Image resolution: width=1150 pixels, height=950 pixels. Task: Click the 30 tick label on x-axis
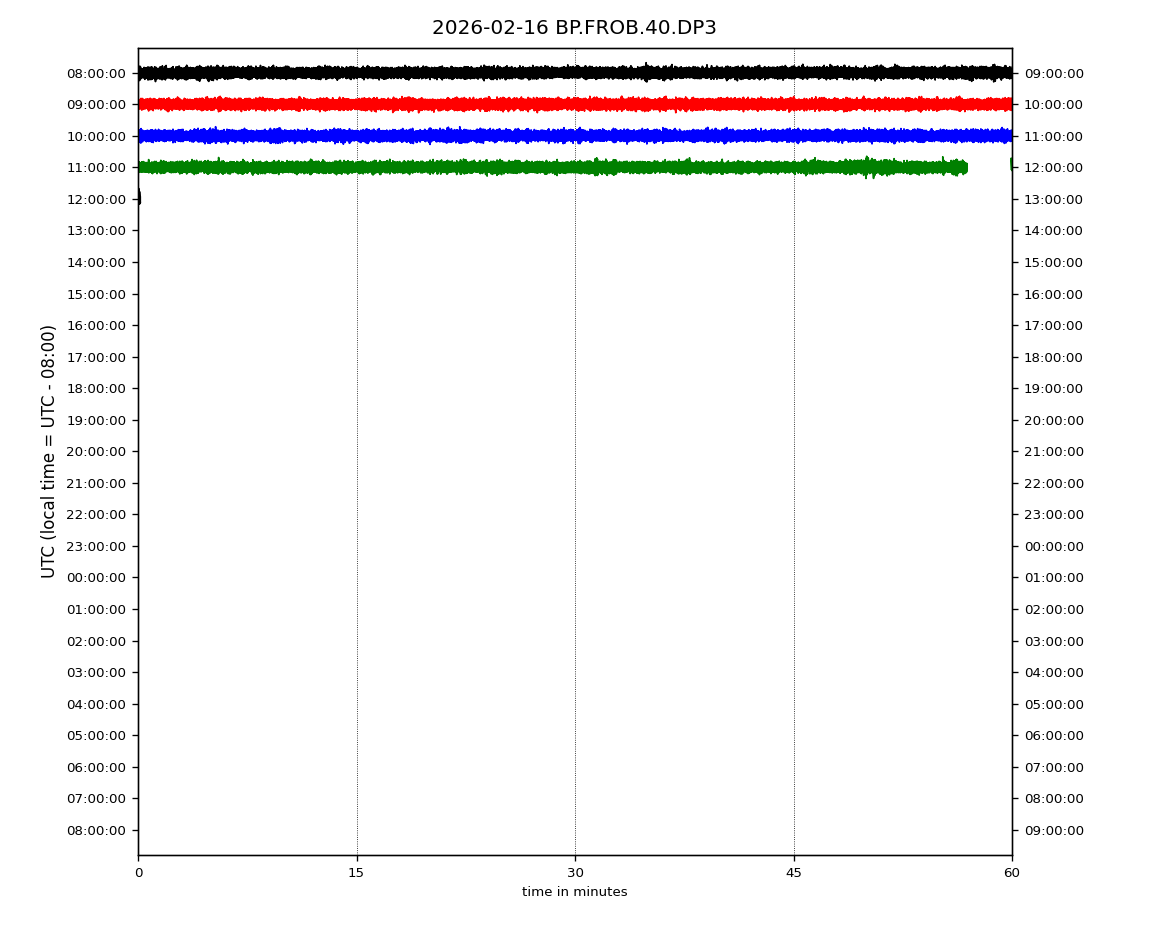tap(575, 873)
